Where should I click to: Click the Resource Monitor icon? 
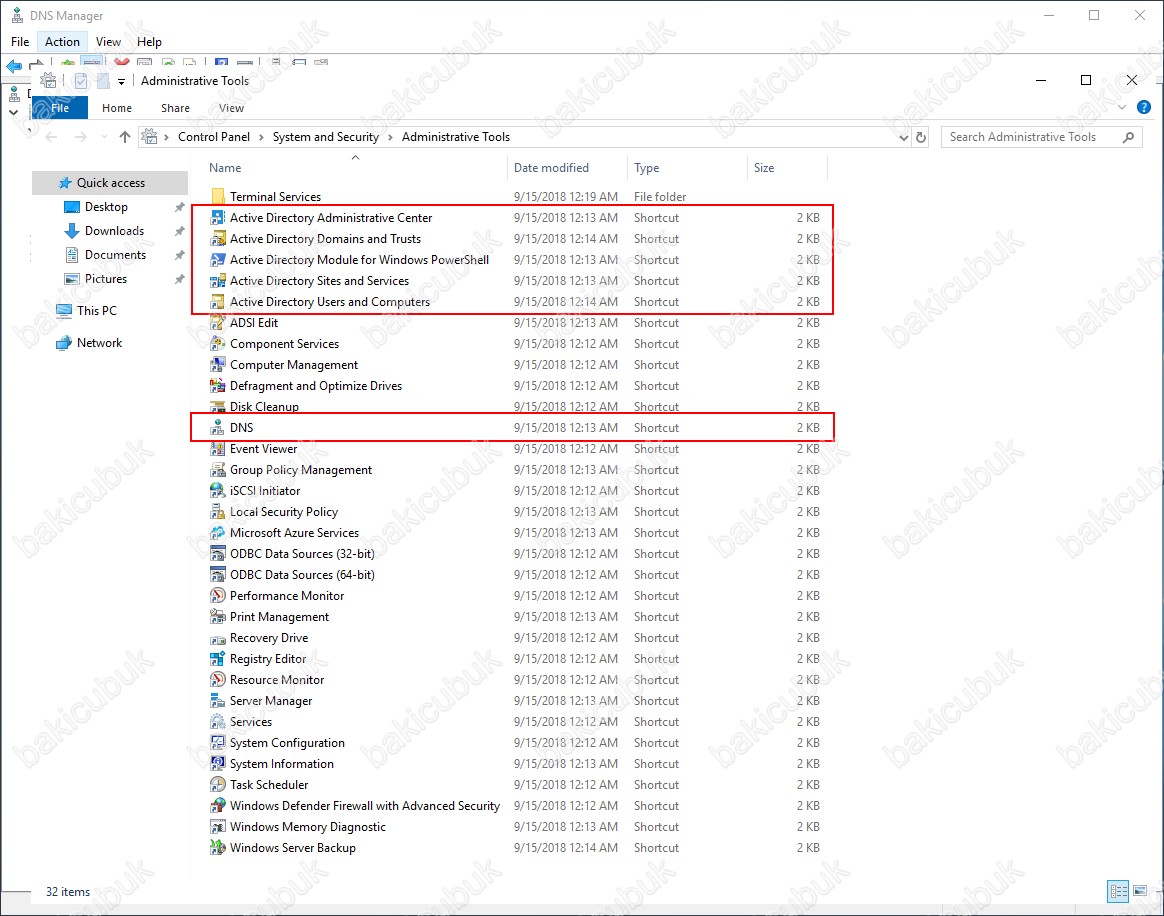(x=218, y=680)
